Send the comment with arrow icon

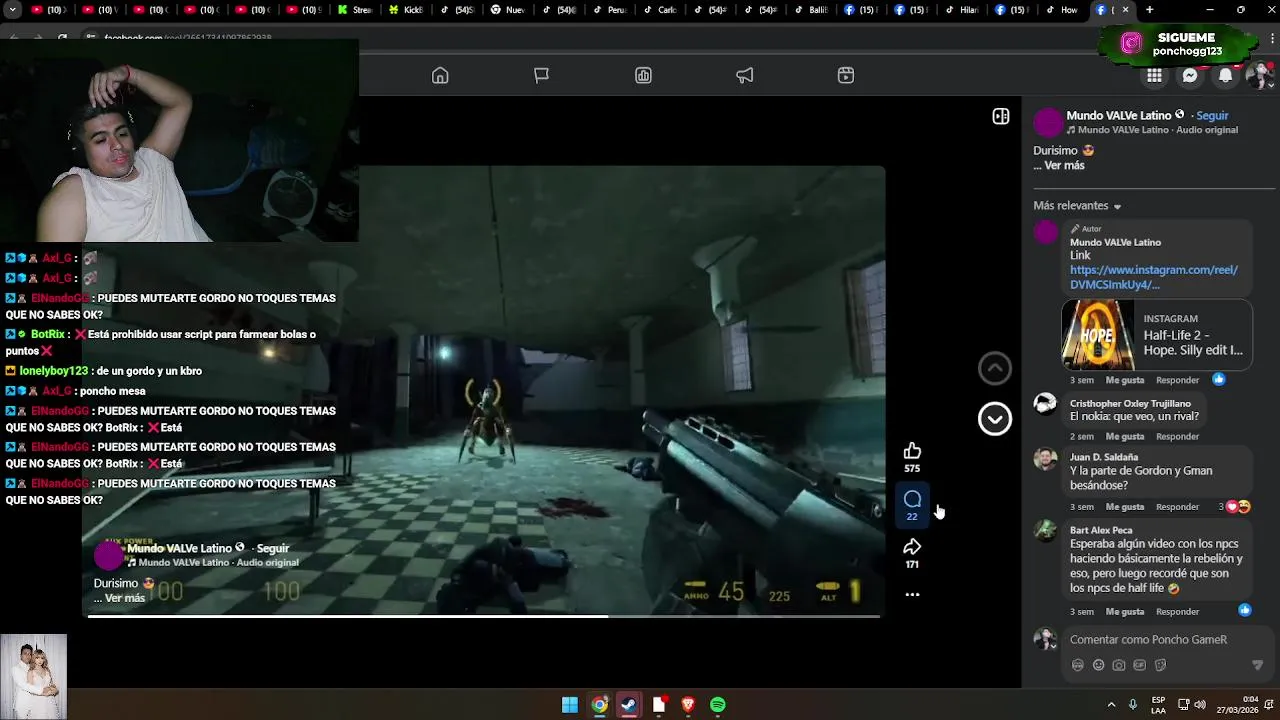[1257, 665]
